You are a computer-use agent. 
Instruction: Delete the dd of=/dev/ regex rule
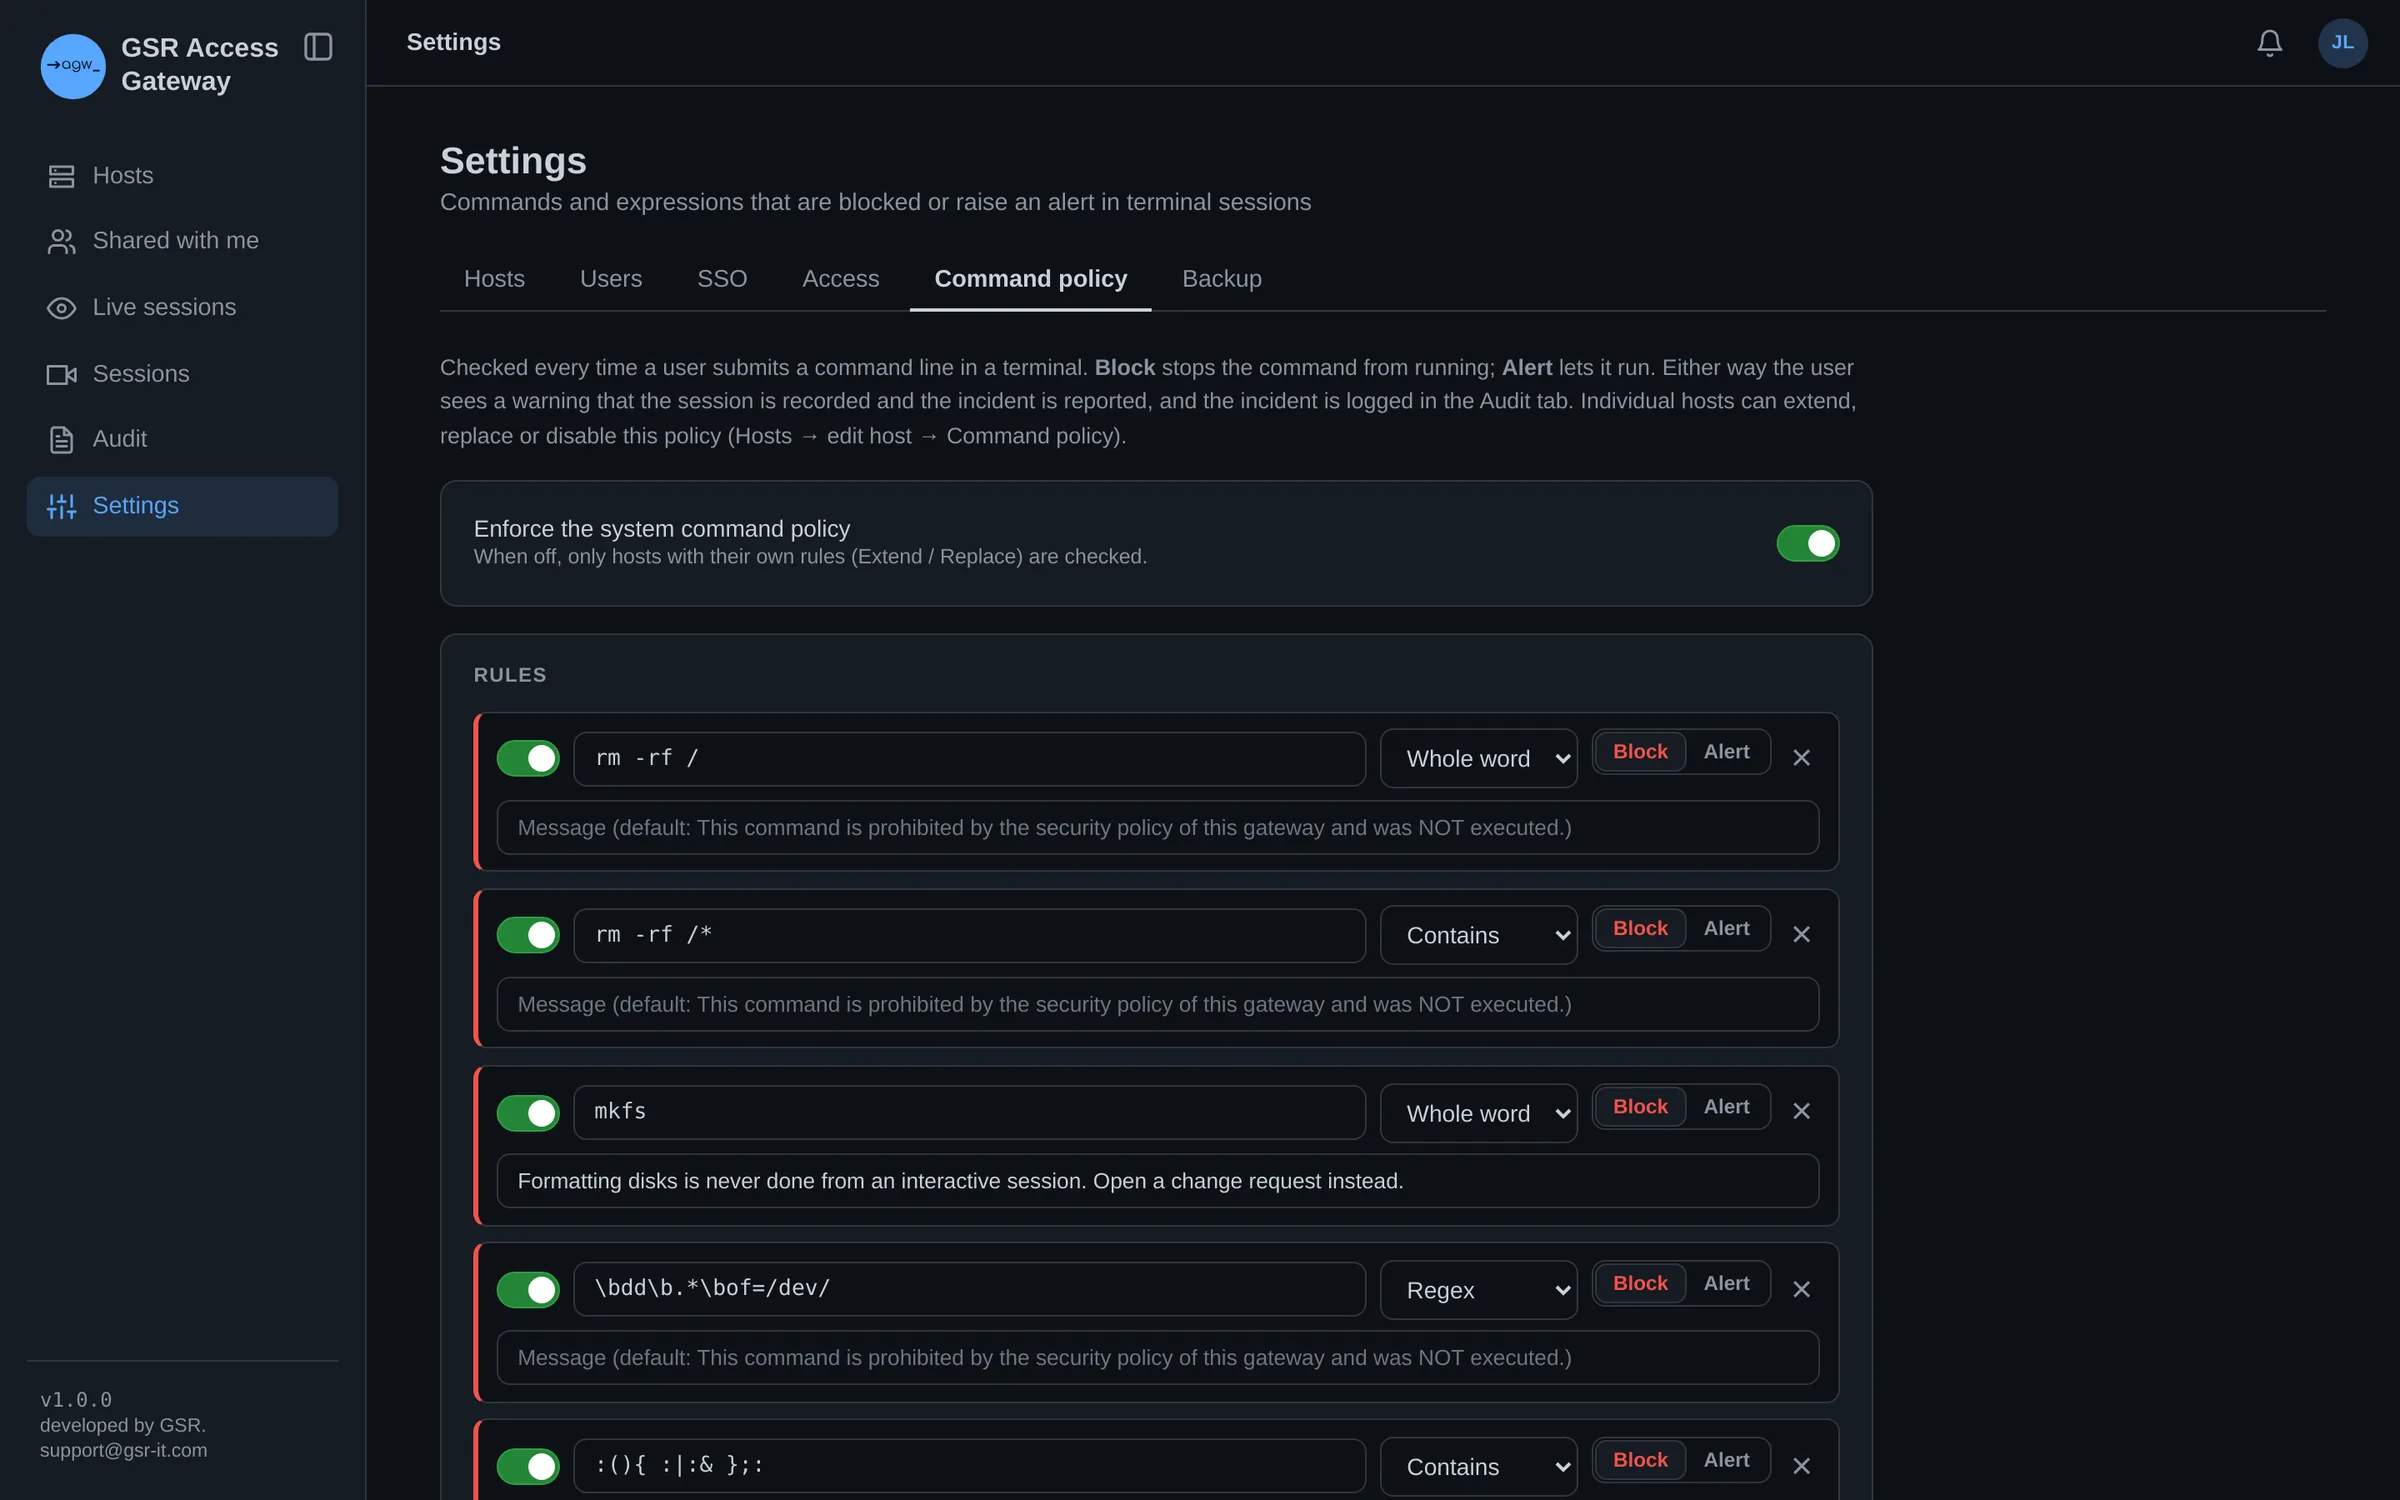click(1801, 1289)
